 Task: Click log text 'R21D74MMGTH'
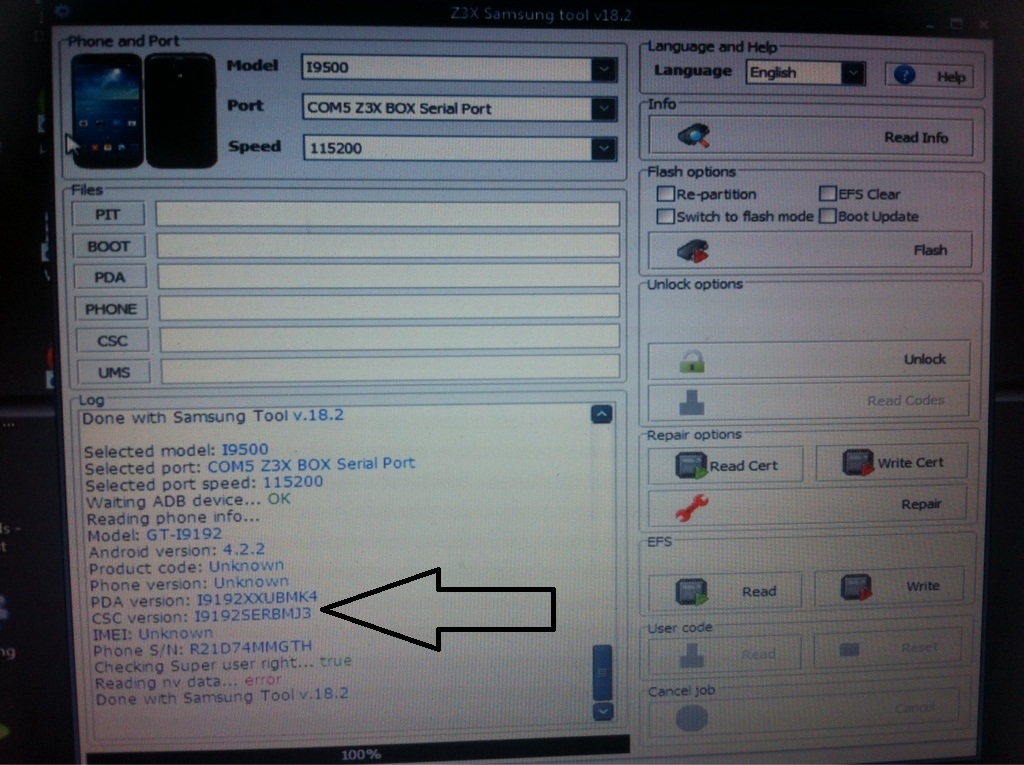tap(251, 648)
